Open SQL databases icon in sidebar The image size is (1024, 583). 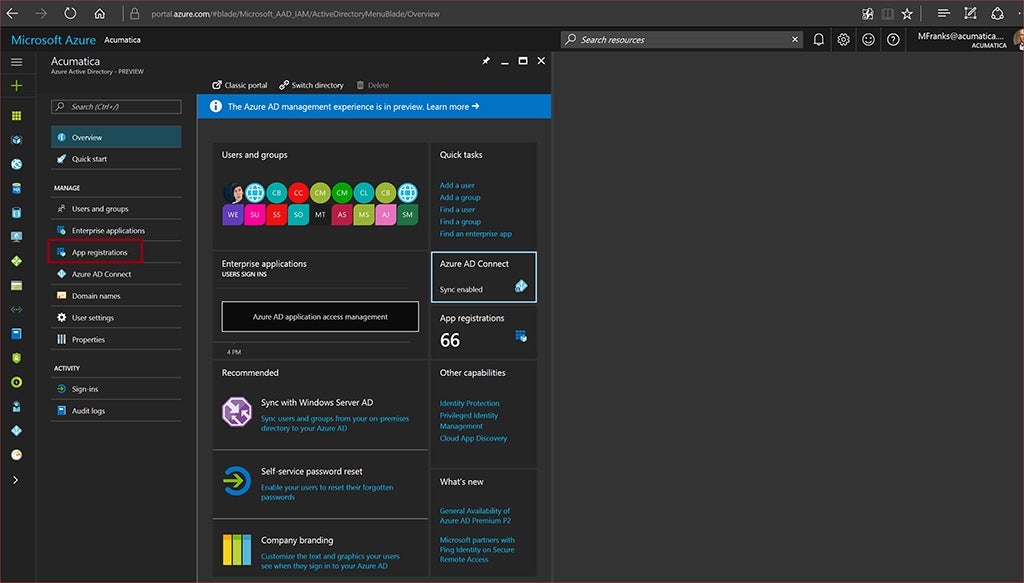(x=16, y=188)
